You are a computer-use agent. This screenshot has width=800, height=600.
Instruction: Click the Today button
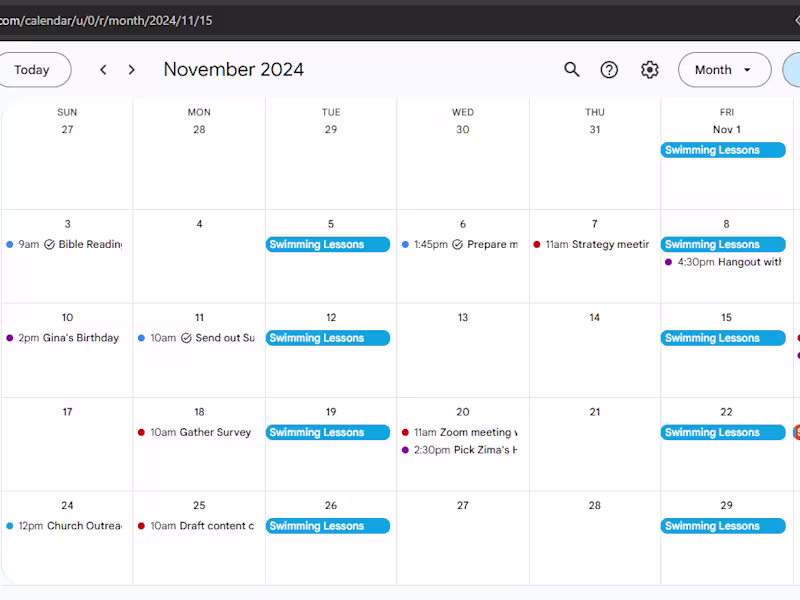coord(35,70)
